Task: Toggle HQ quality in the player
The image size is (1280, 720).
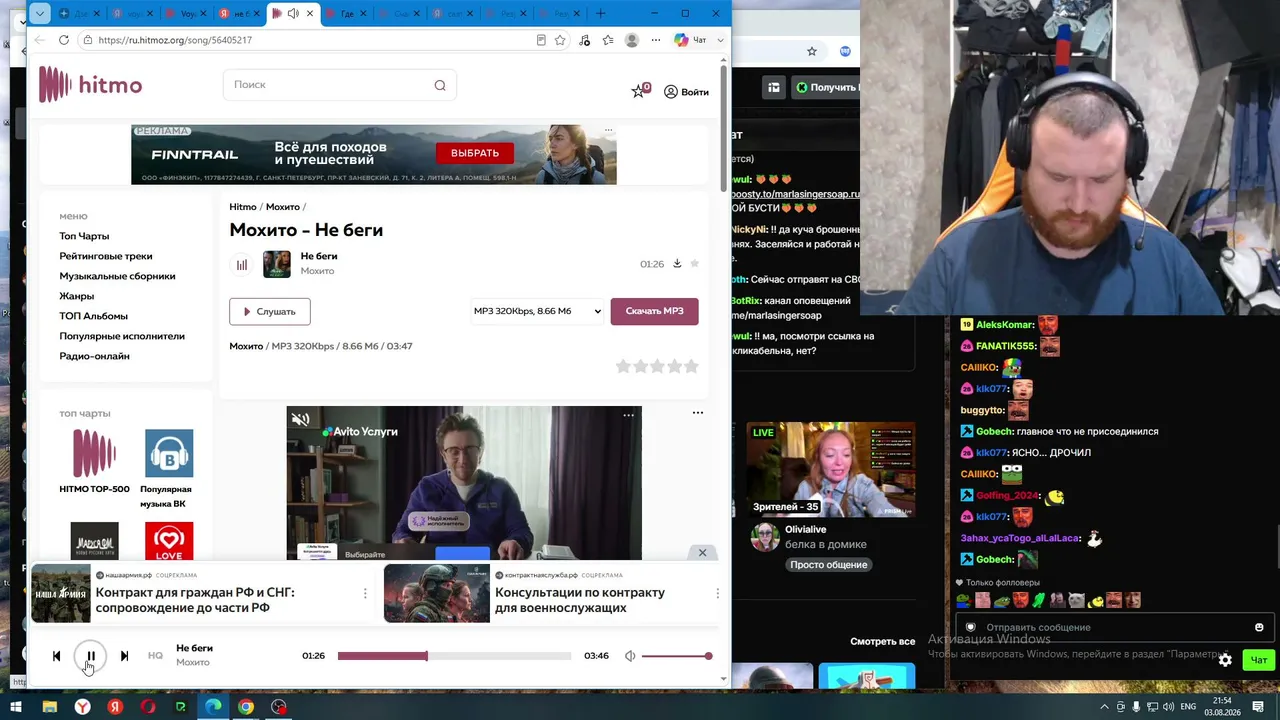Action: [155, 656]
